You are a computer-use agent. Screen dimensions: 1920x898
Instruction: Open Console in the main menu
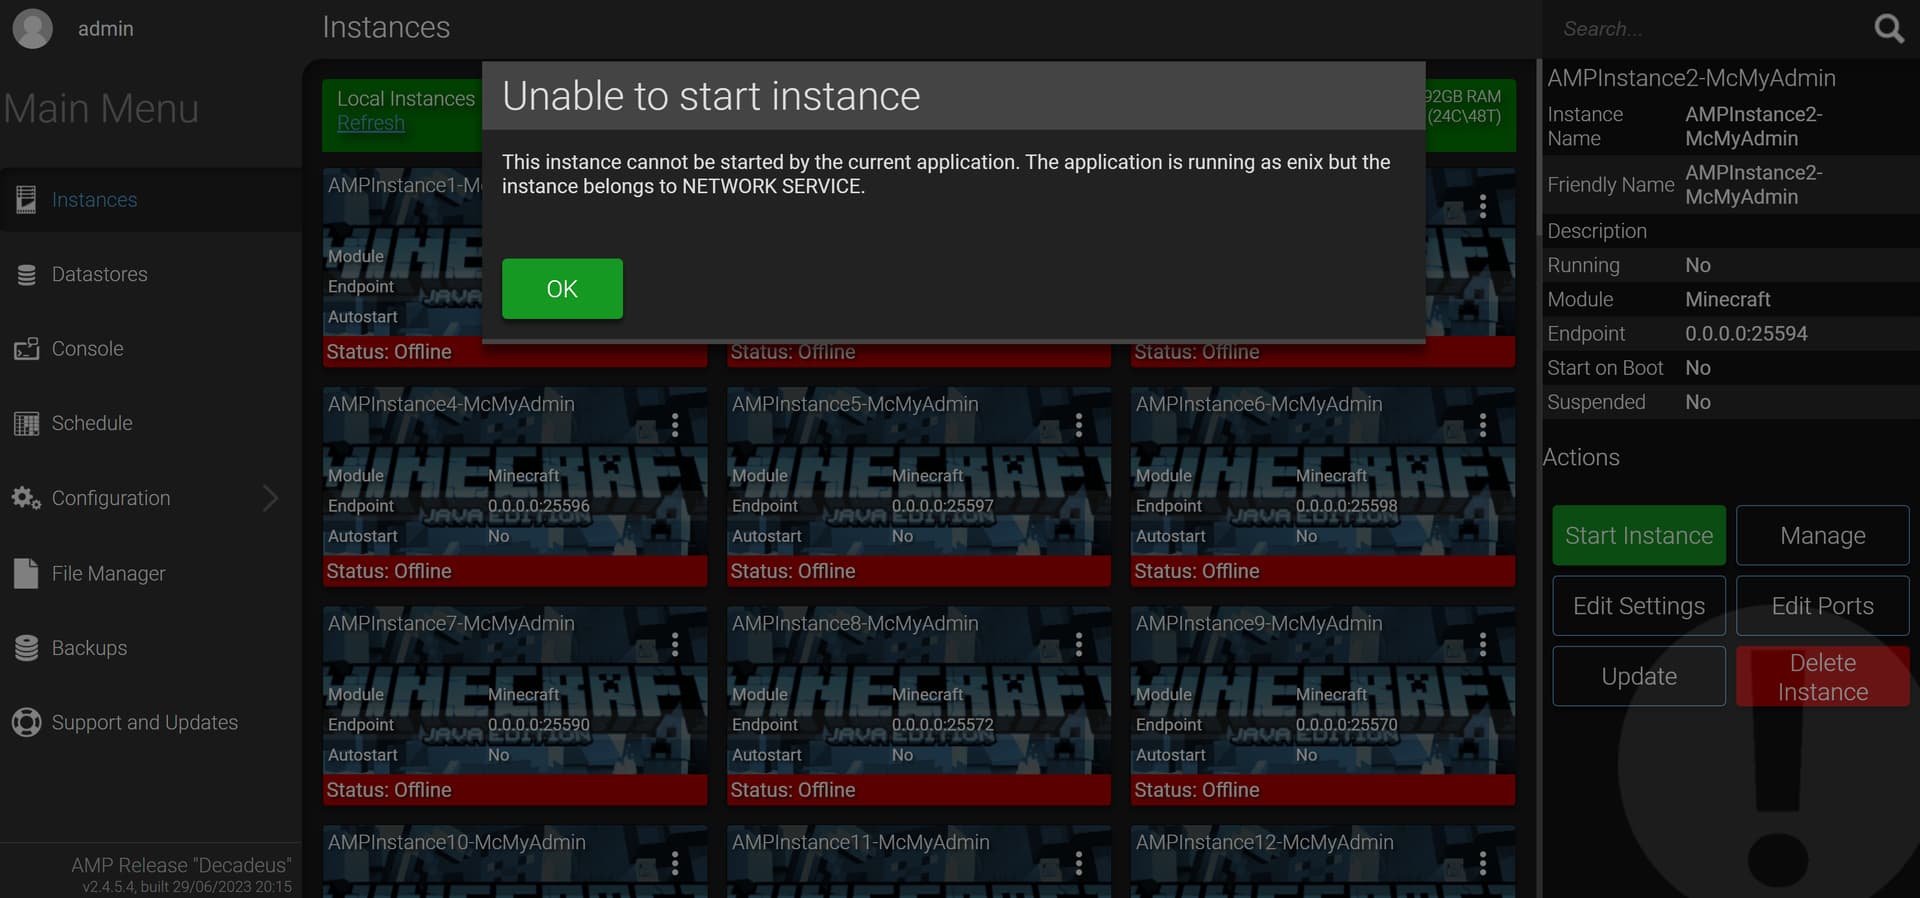click(x=151, y=349)
